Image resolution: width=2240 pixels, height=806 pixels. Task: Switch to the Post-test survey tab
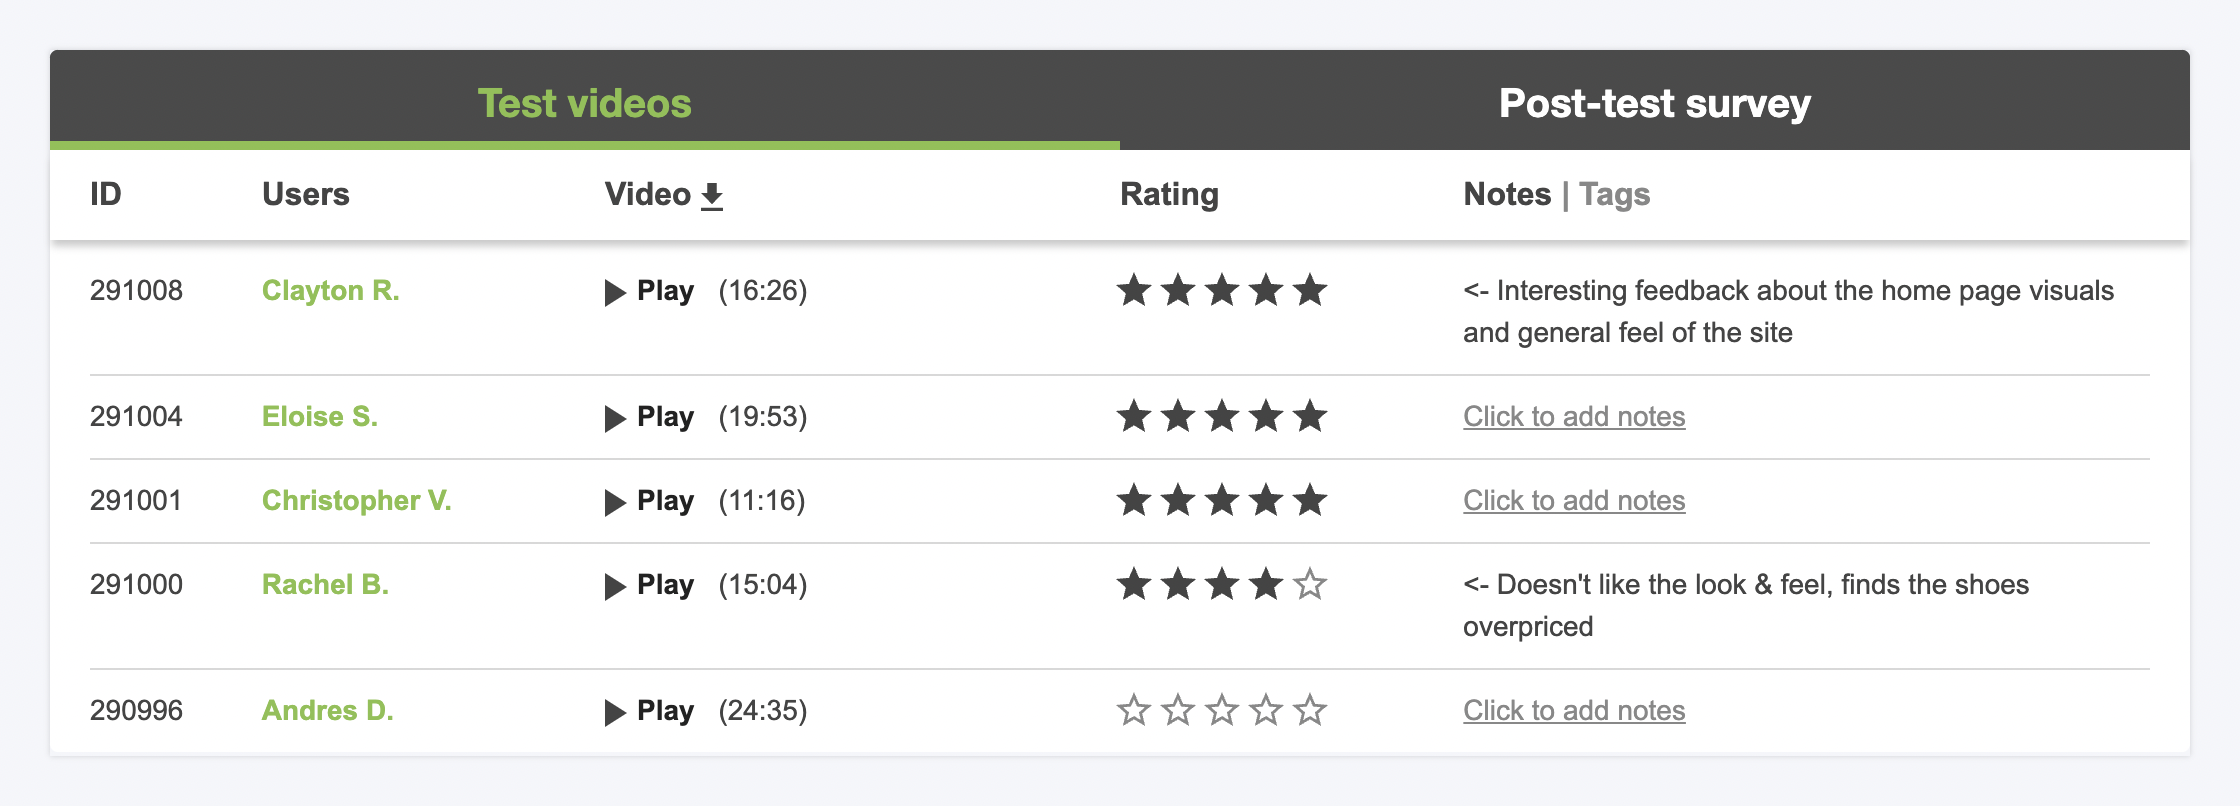(x=1654, y=103)
